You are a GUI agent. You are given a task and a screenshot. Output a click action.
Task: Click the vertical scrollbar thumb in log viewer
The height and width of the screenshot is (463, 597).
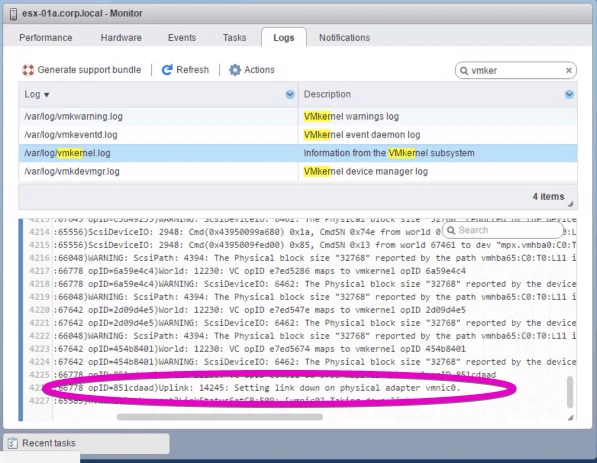click(570, 392)
